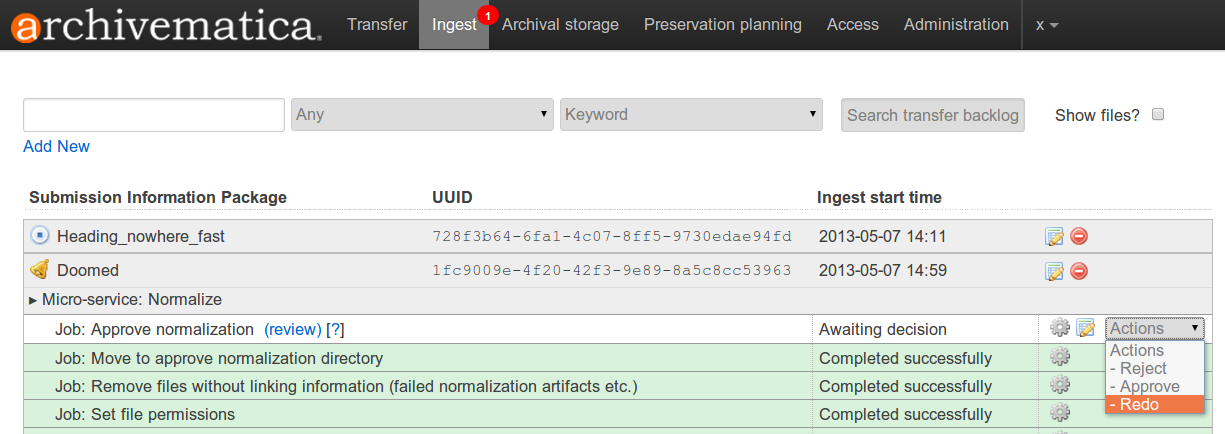Open the Any field dropdown
The width and height of the screenshot is (1225, 434).
point(422,114)
